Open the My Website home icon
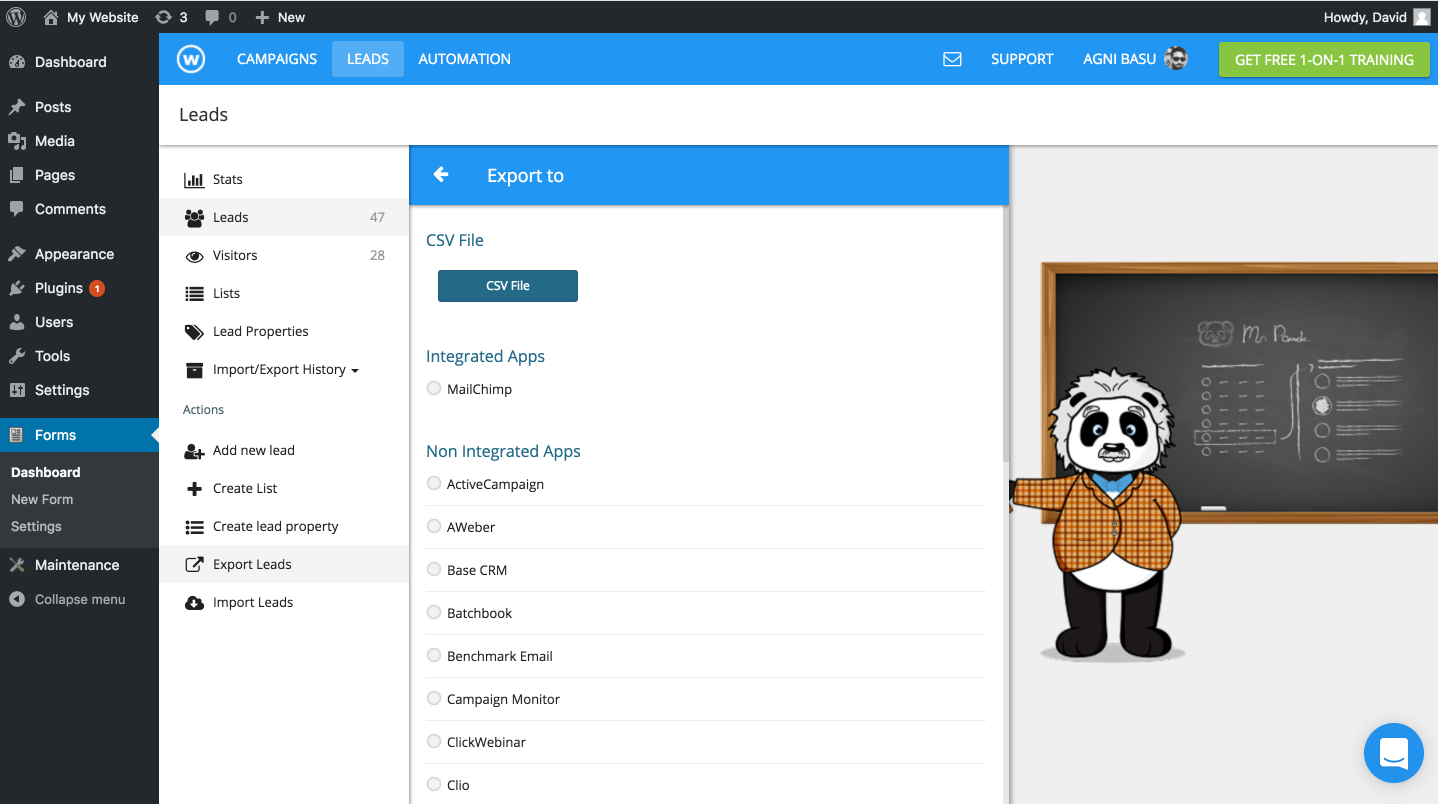The height and width of the screenshot is (804, 1438). 50,17
